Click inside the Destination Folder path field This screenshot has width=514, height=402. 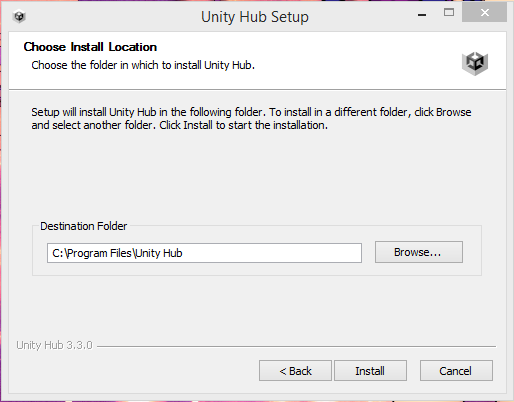[x=204, y=253]
